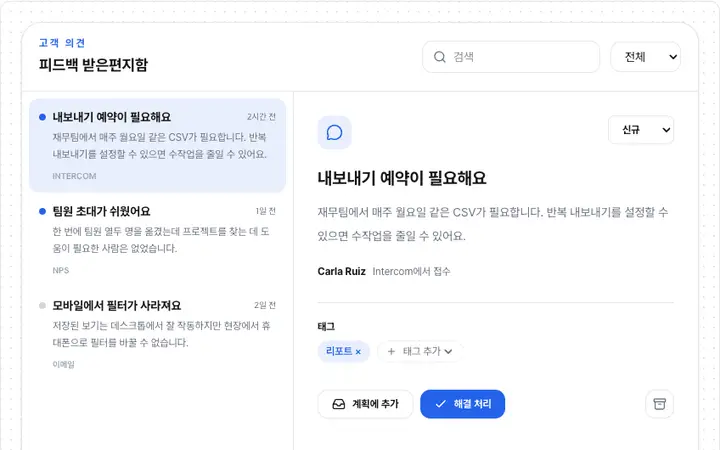This screenshot has width=720, height=450.
Task: Click unread dot on 내보내기 예약이 필요해요
Action: 42,117
